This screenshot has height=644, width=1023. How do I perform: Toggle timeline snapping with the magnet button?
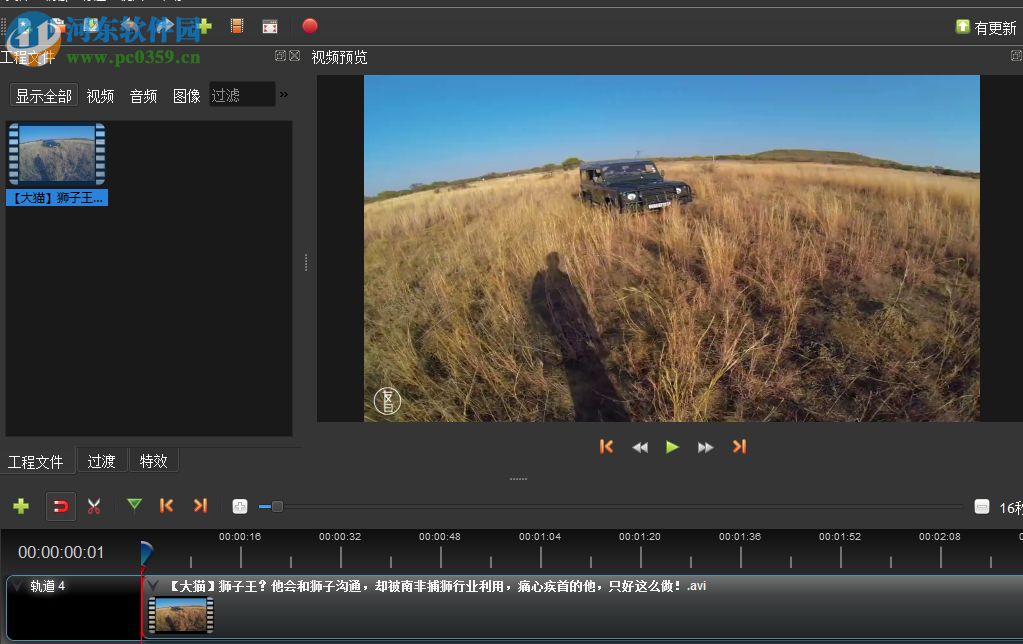60,507
